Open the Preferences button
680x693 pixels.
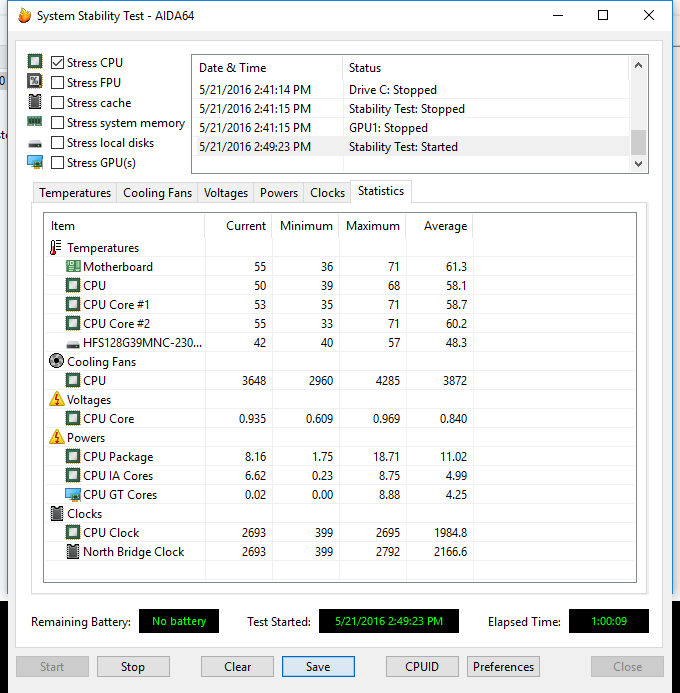click(503, 666)
